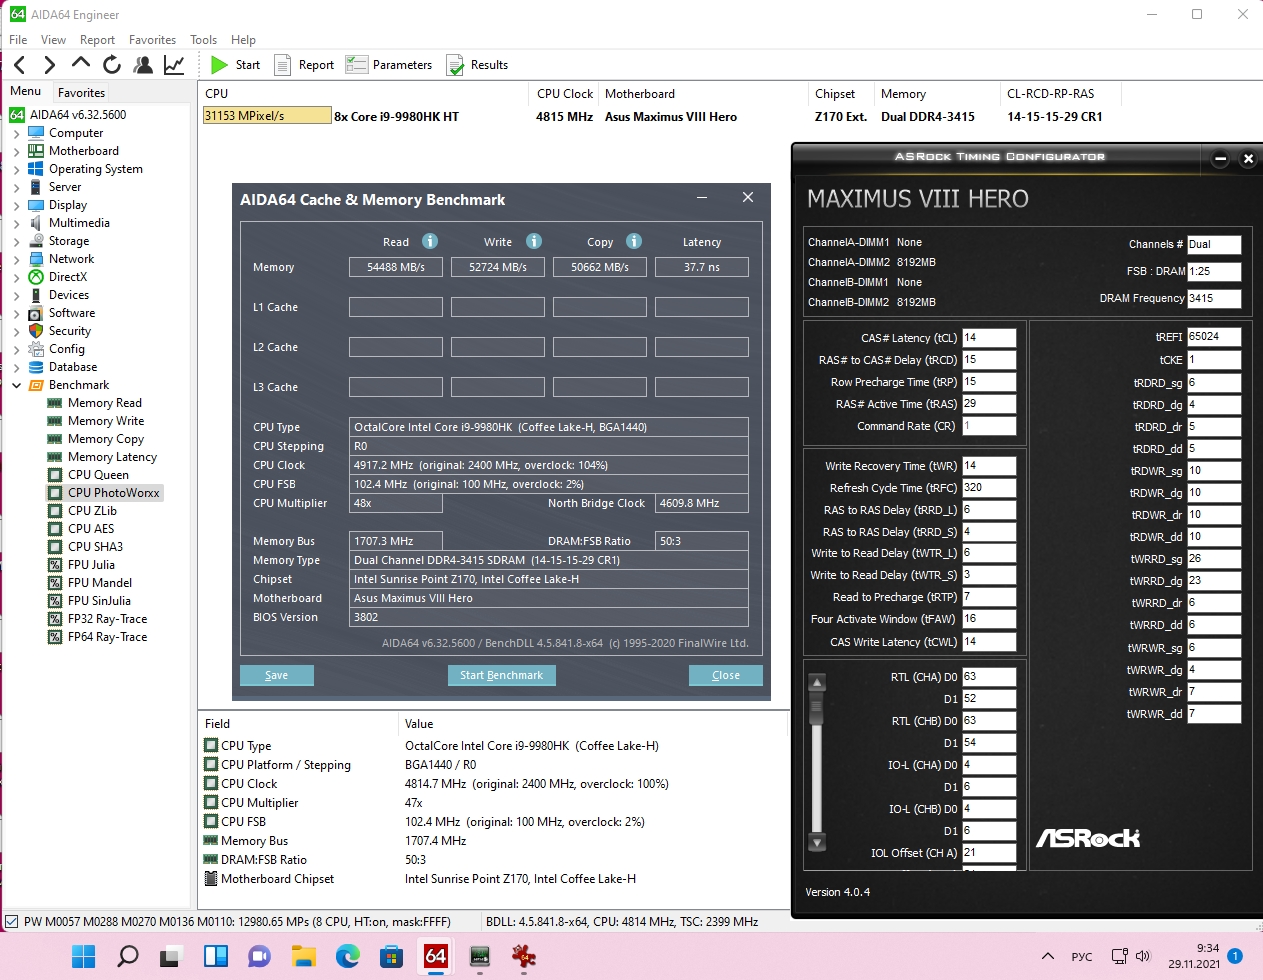Expand the Motherboard tree node

click(x=16, y=151)
